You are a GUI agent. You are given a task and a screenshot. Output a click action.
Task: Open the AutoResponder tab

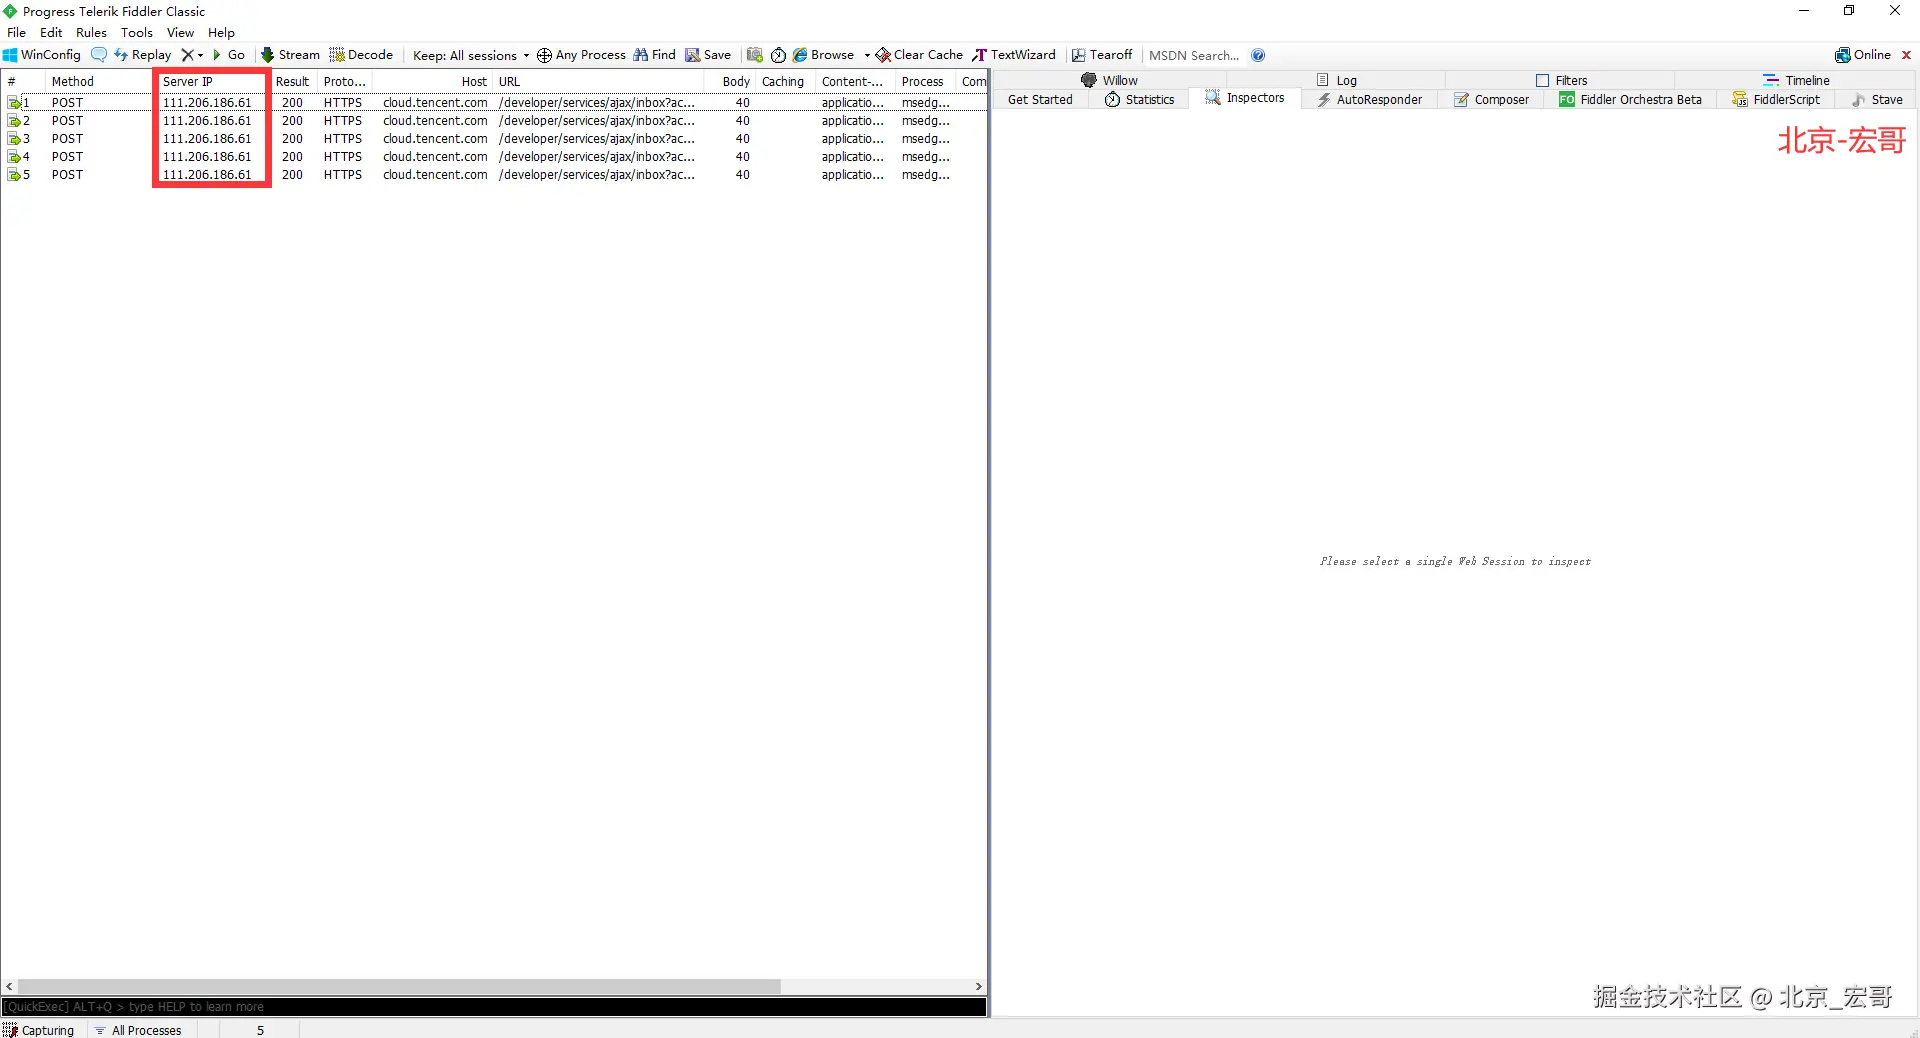pos(1370,99)
